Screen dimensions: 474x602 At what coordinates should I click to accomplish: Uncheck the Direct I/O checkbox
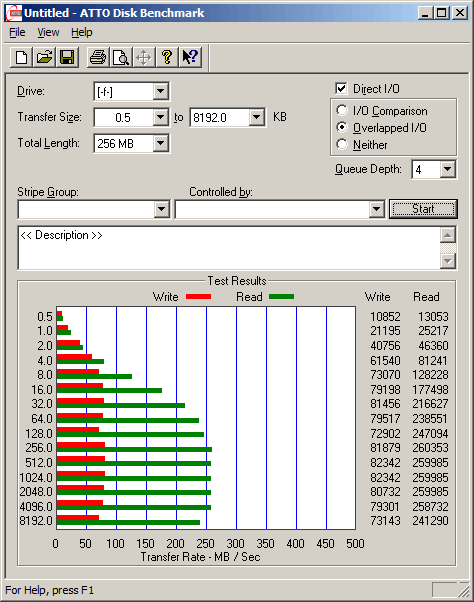[x=341, y=89]
